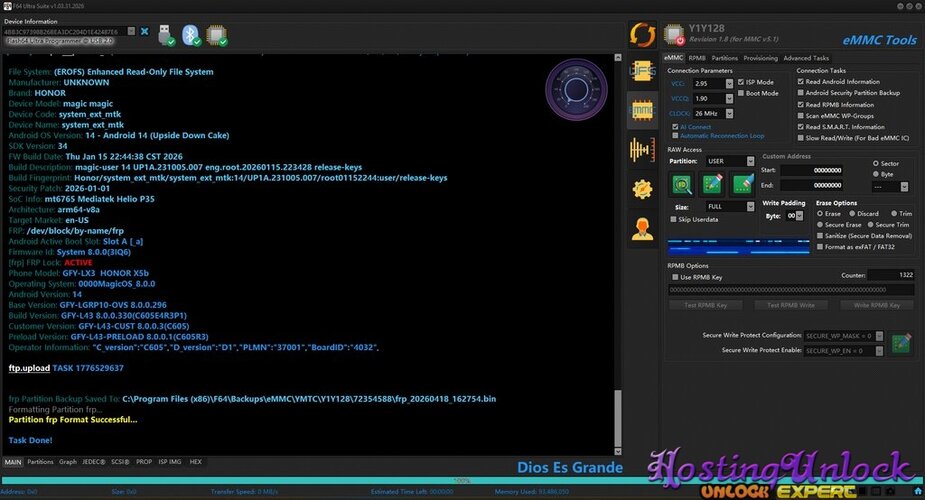
Task: Open the Partition USER dropdown
Action: click(750, 161)
